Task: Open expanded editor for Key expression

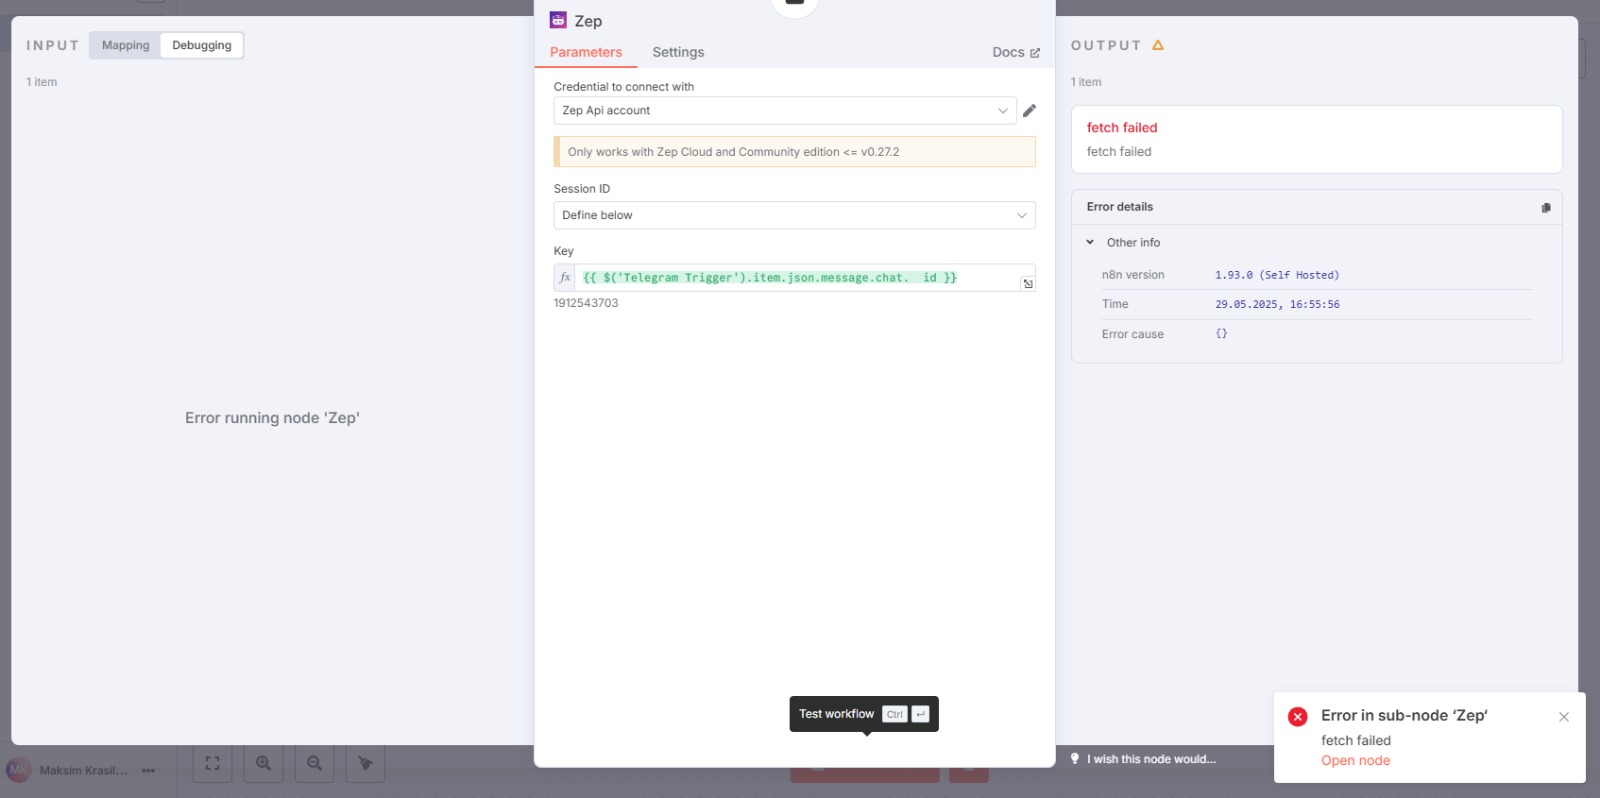Action: click(x=1027, y=284)
